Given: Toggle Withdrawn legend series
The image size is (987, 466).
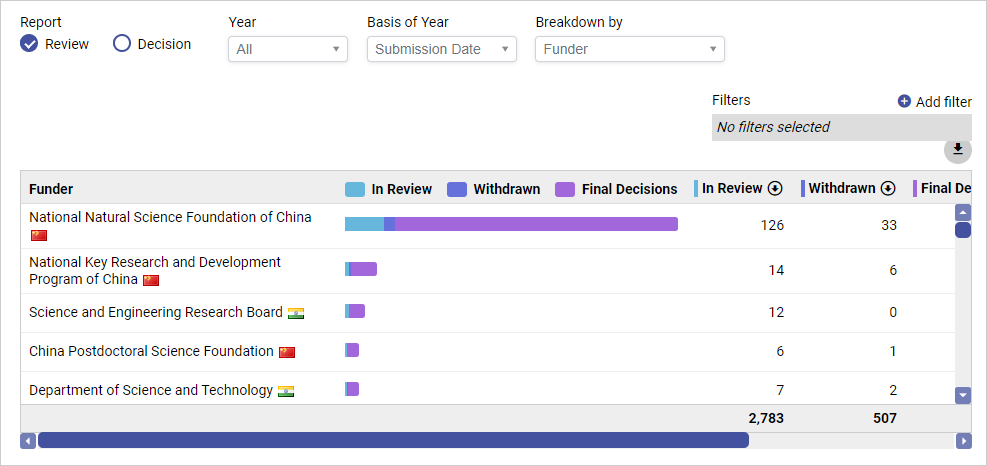Looking at the screenshot, I should [x=494, y=189].
